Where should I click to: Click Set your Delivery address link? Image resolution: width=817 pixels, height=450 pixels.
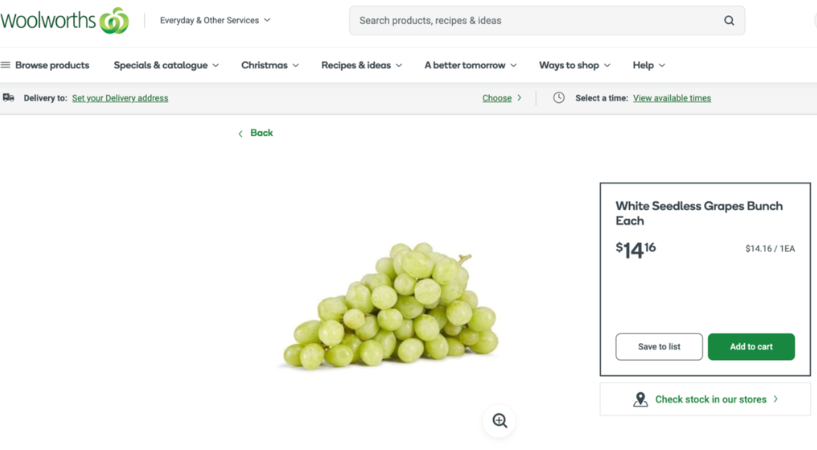[x=120, y=98]
